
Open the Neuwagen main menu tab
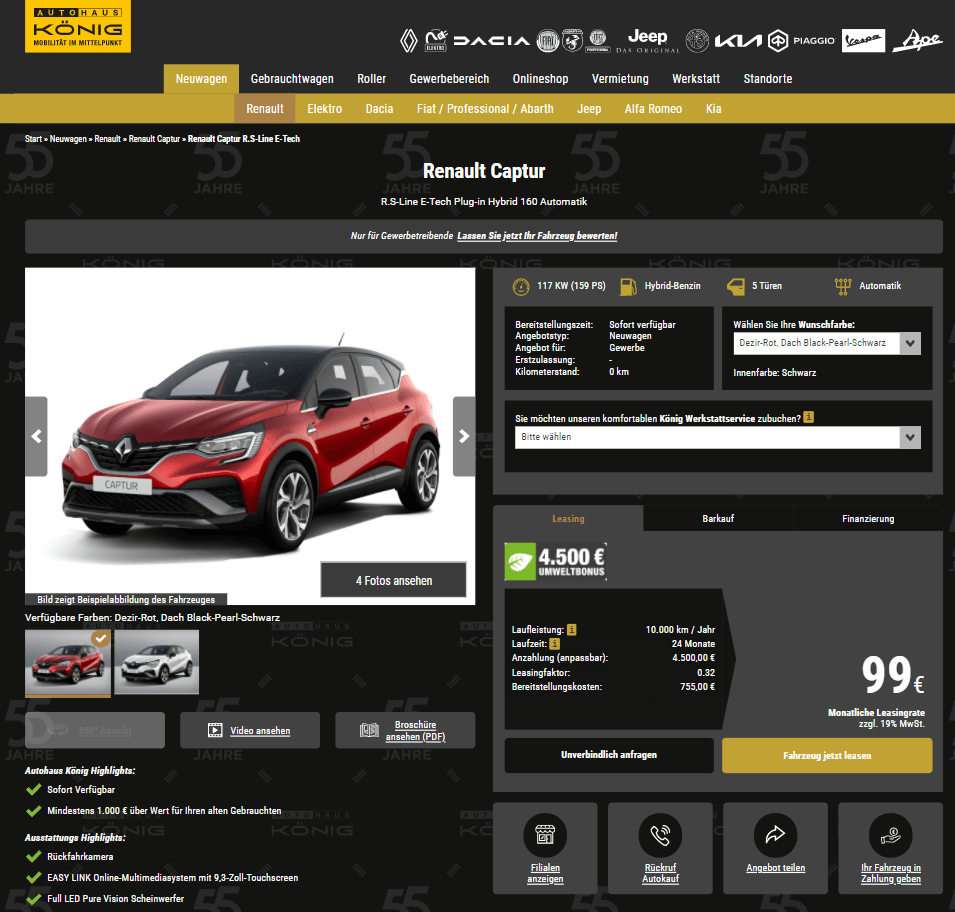[201, 79]
